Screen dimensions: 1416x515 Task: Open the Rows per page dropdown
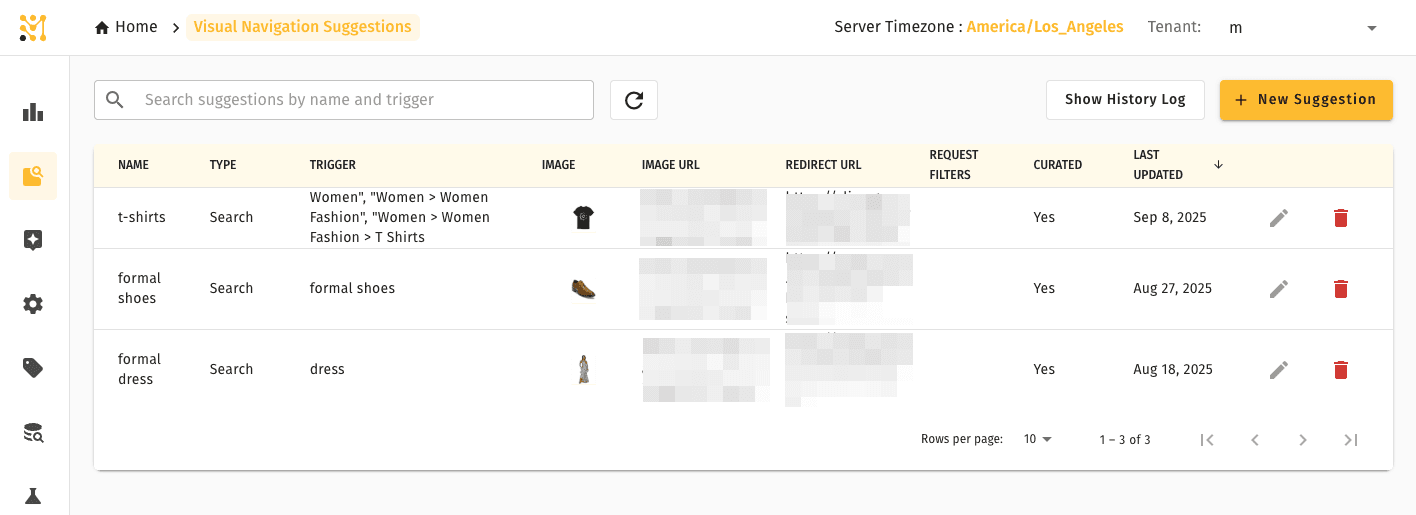click(1038, 440)
